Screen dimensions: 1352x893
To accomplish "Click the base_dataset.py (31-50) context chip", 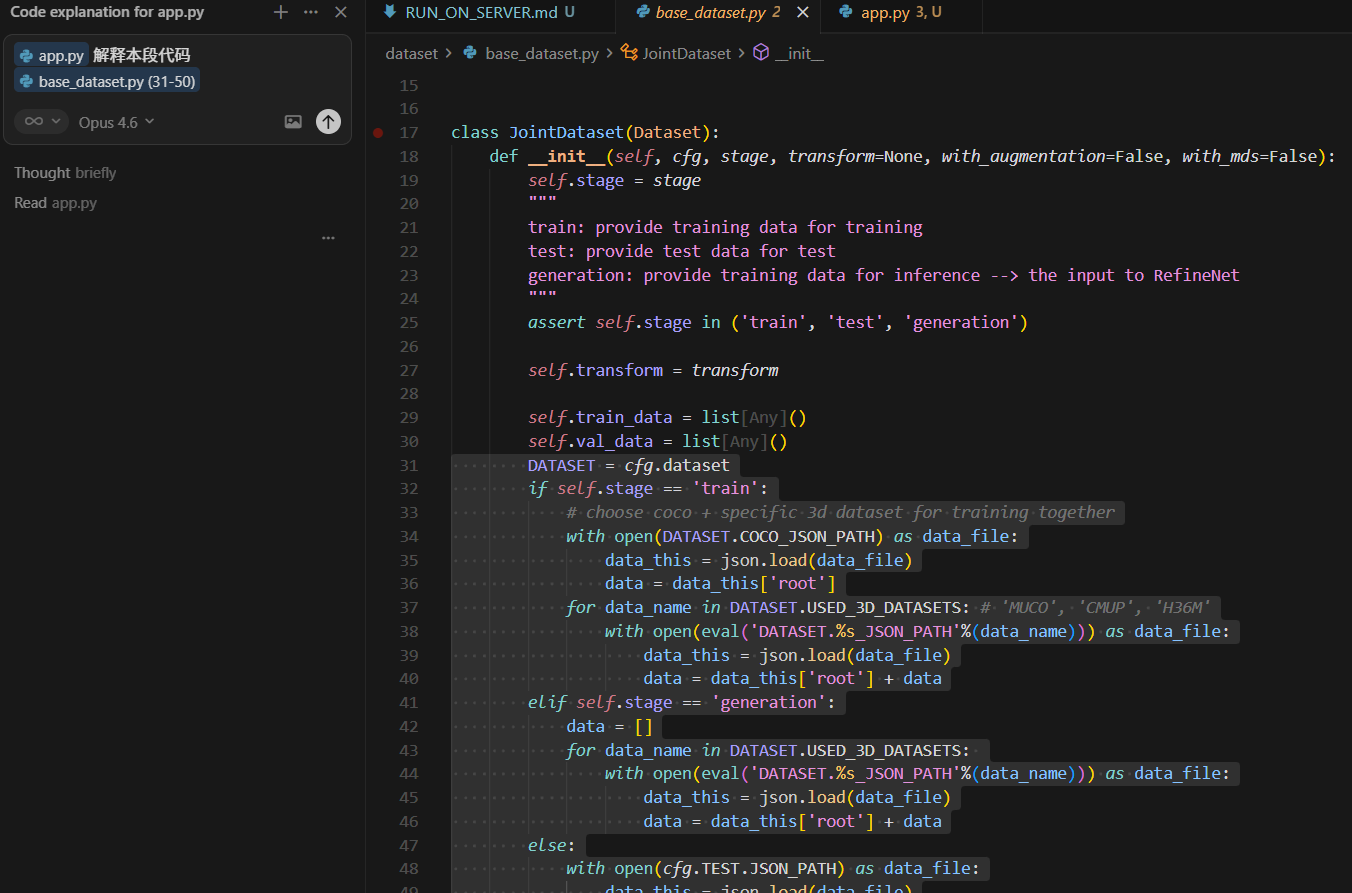I will click(107, 82).
